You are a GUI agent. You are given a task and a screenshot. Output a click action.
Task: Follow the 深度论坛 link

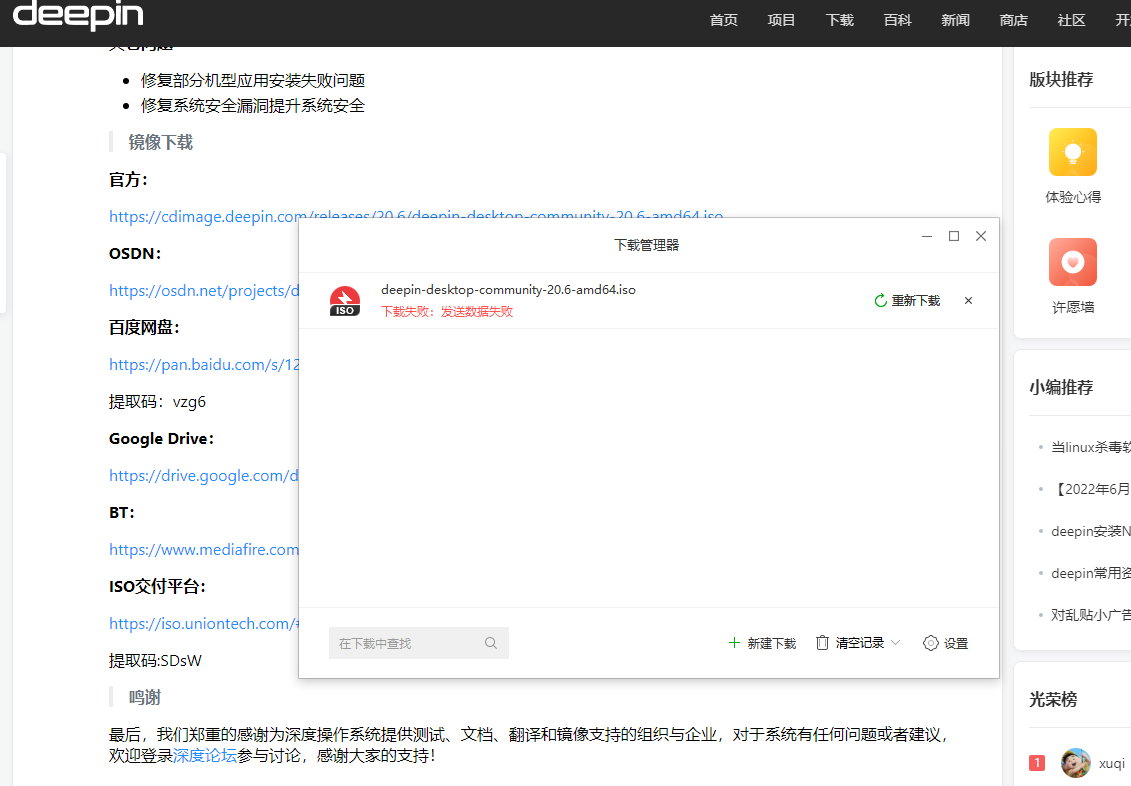point(205,756)
